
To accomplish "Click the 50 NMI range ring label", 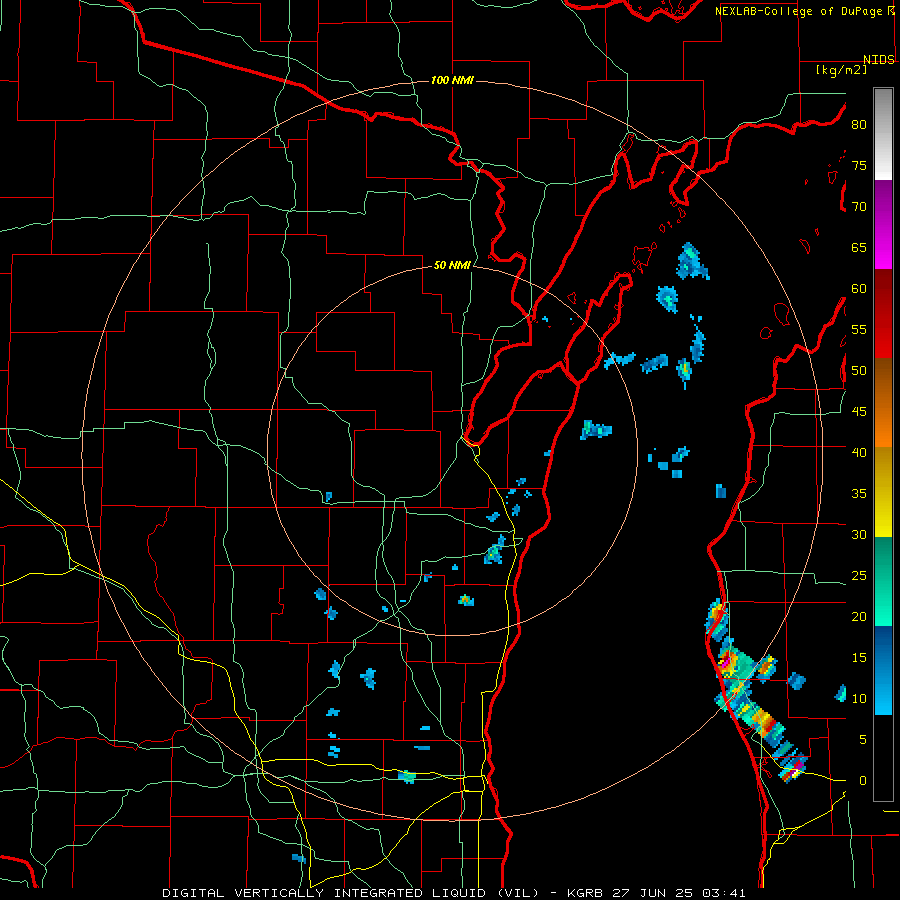I will click(452, 265).
